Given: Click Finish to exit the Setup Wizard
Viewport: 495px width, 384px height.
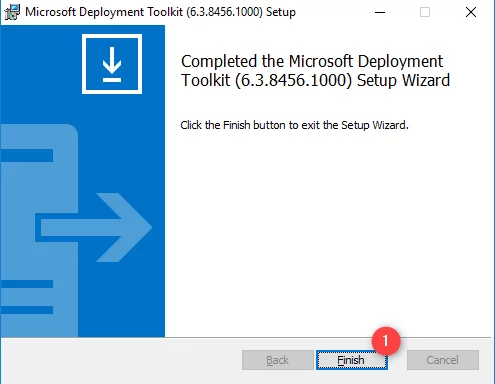Looking at the screenshot, I should coord(351,360).
